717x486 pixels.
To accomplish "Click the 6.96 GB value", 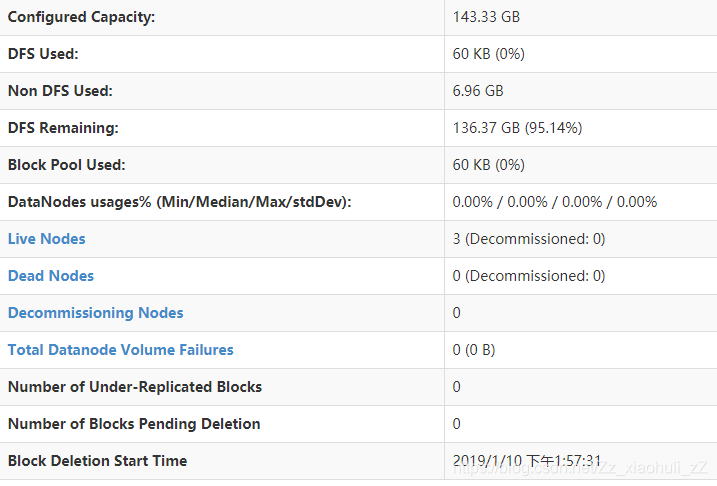I will 478,91.
